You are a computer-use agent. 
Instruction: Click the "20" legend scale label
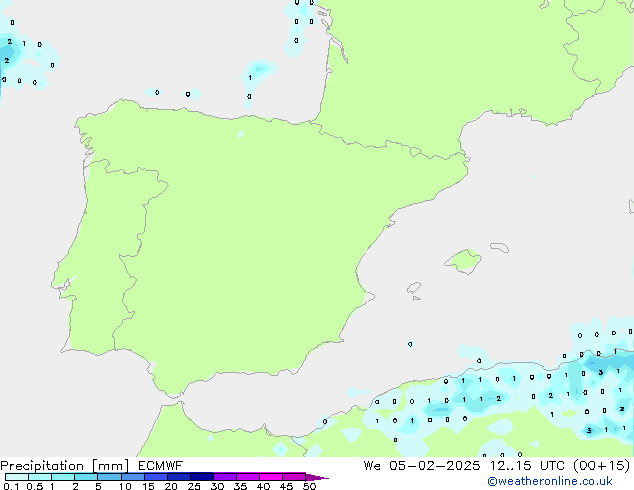(x=171, y=486)
